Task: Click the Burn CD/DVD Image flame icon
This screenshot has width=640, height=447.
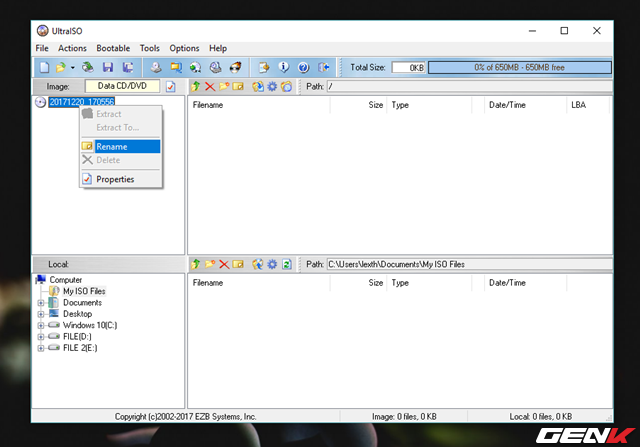Action: coord(236,67)
